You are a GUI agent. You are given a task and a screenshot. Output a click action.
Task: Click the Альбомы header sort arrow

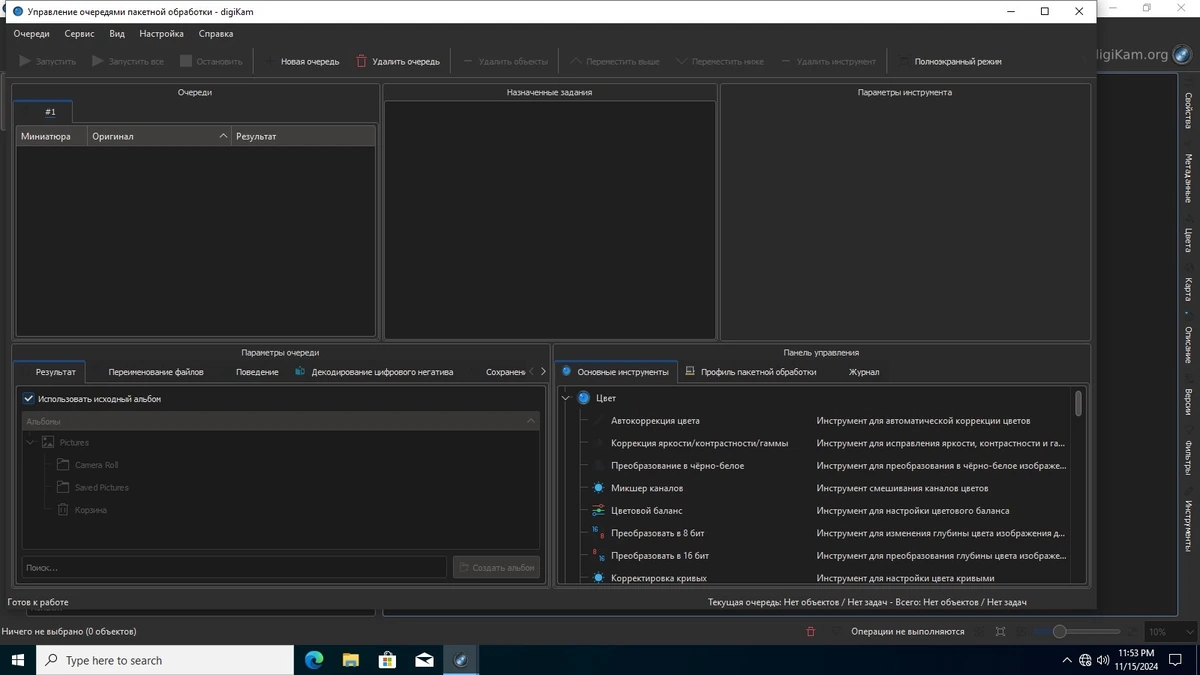click(x=530, y=421)
